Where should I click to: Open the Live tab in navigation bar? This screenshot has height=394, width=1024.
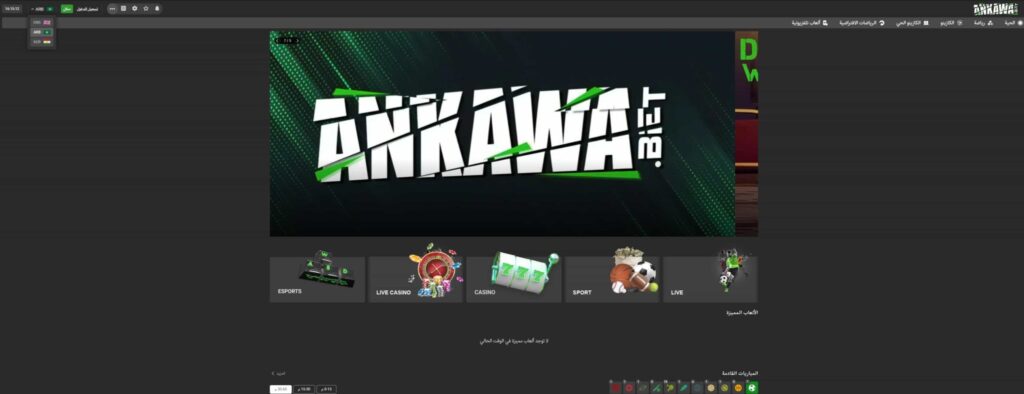click(1013, 23)
